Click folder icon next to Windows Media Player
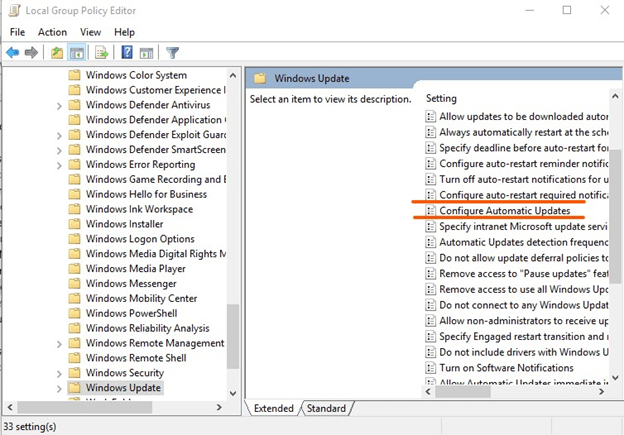The width and height of the screenshot is (624, 435). click(74, 269)
